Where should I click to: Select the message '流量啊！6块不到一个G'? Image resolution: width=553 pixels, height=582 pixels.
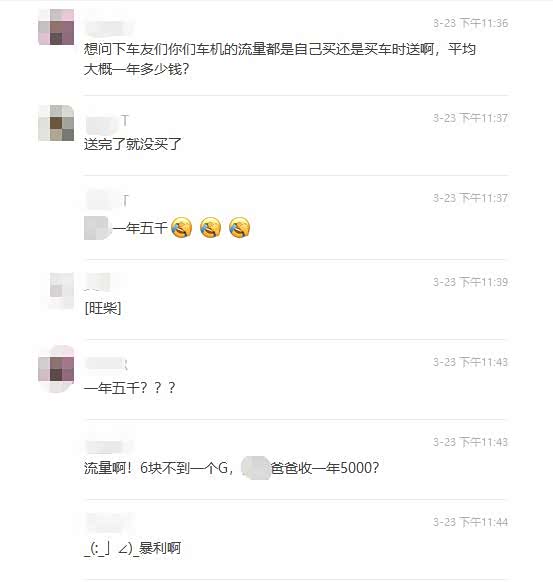[231, 468]
